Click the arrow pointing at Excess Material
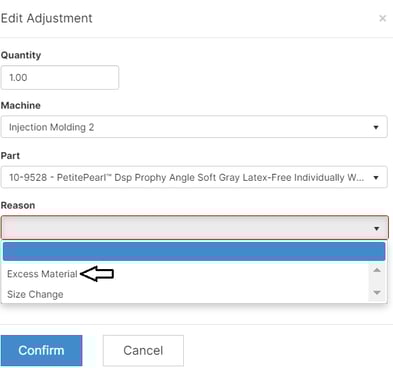Image resolution: width=393 pixels, height=371 pixels. (97, 274)
